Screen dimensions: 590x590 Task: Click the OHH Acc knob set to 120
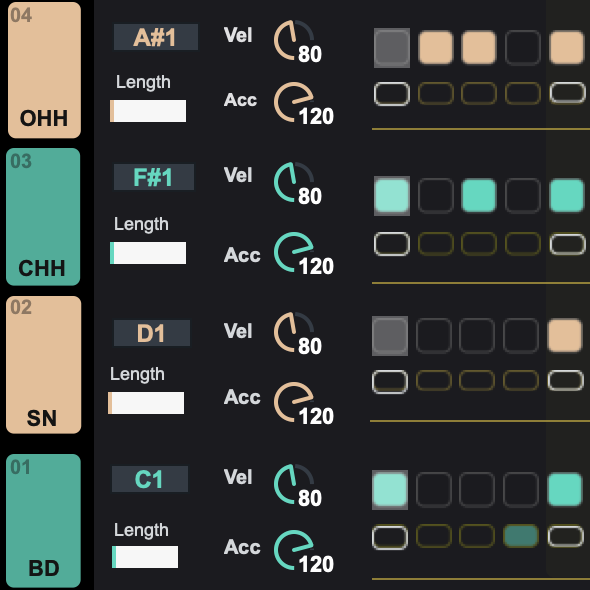pos(294,102)
